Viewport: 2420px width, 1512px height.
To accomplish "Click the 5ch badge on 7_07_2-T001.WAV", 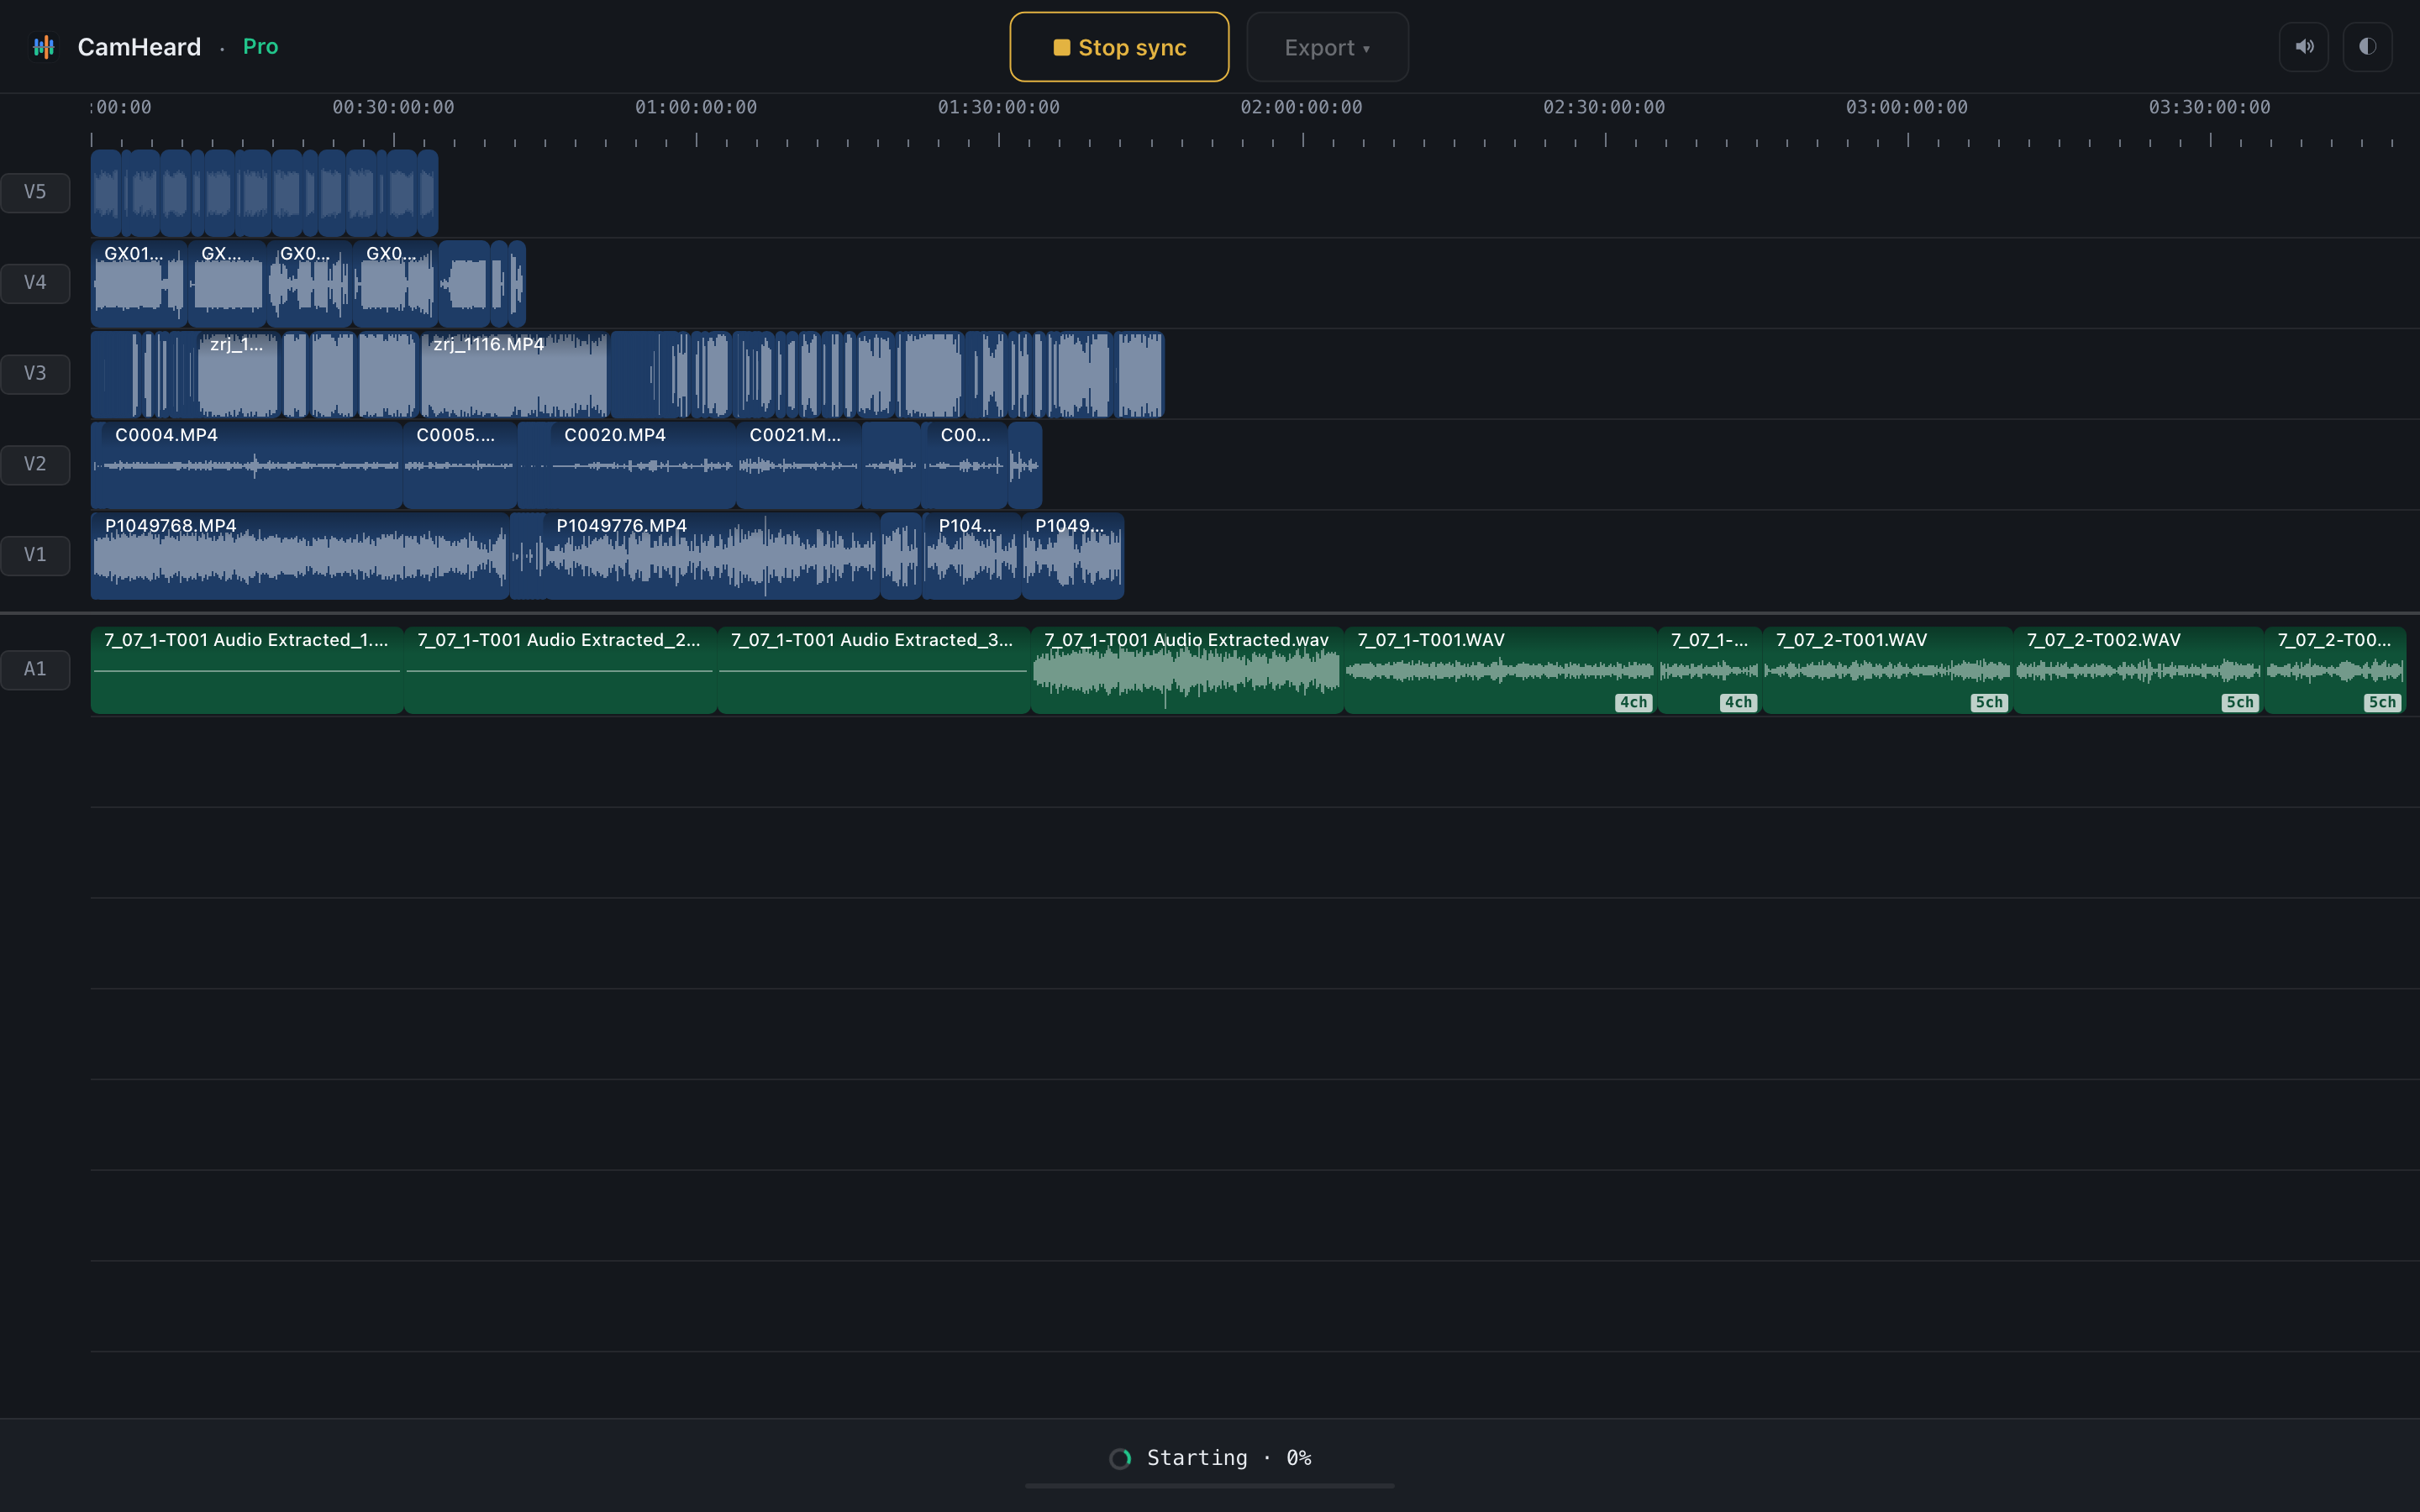I will (x=1990, y=702).
